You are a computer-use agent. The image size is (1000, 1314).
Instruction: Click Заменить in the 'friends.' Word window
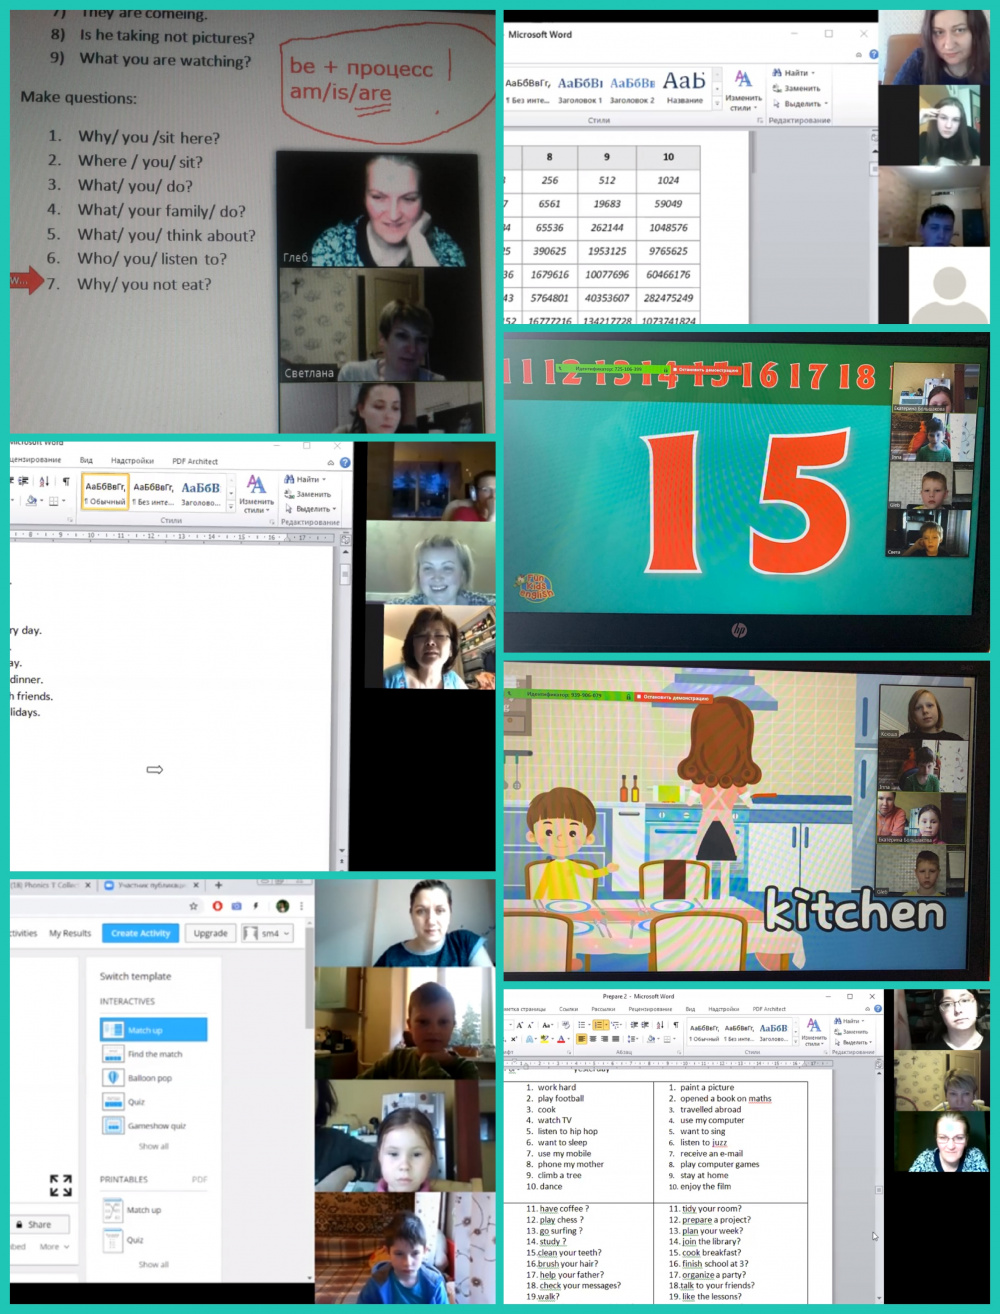(x=307, y=494)
